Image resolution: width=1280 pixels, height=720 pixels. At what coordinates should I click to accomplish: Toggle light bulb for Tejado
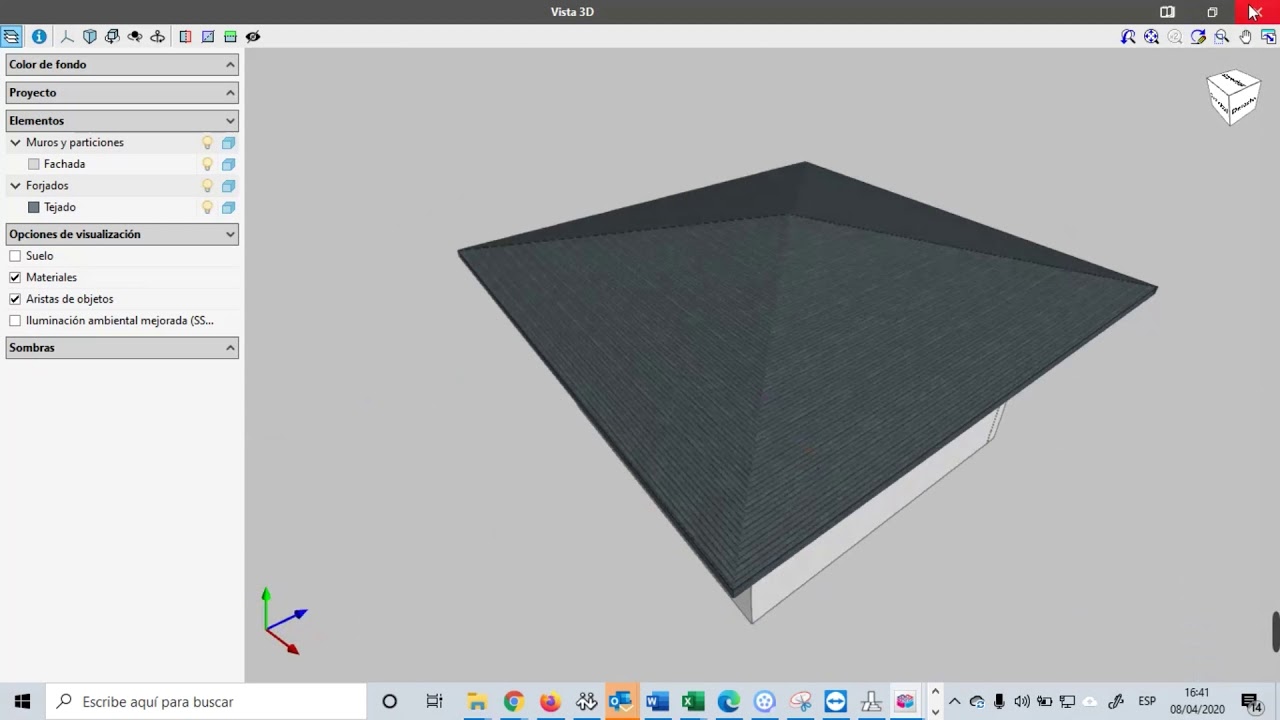(x=207, y=207)
